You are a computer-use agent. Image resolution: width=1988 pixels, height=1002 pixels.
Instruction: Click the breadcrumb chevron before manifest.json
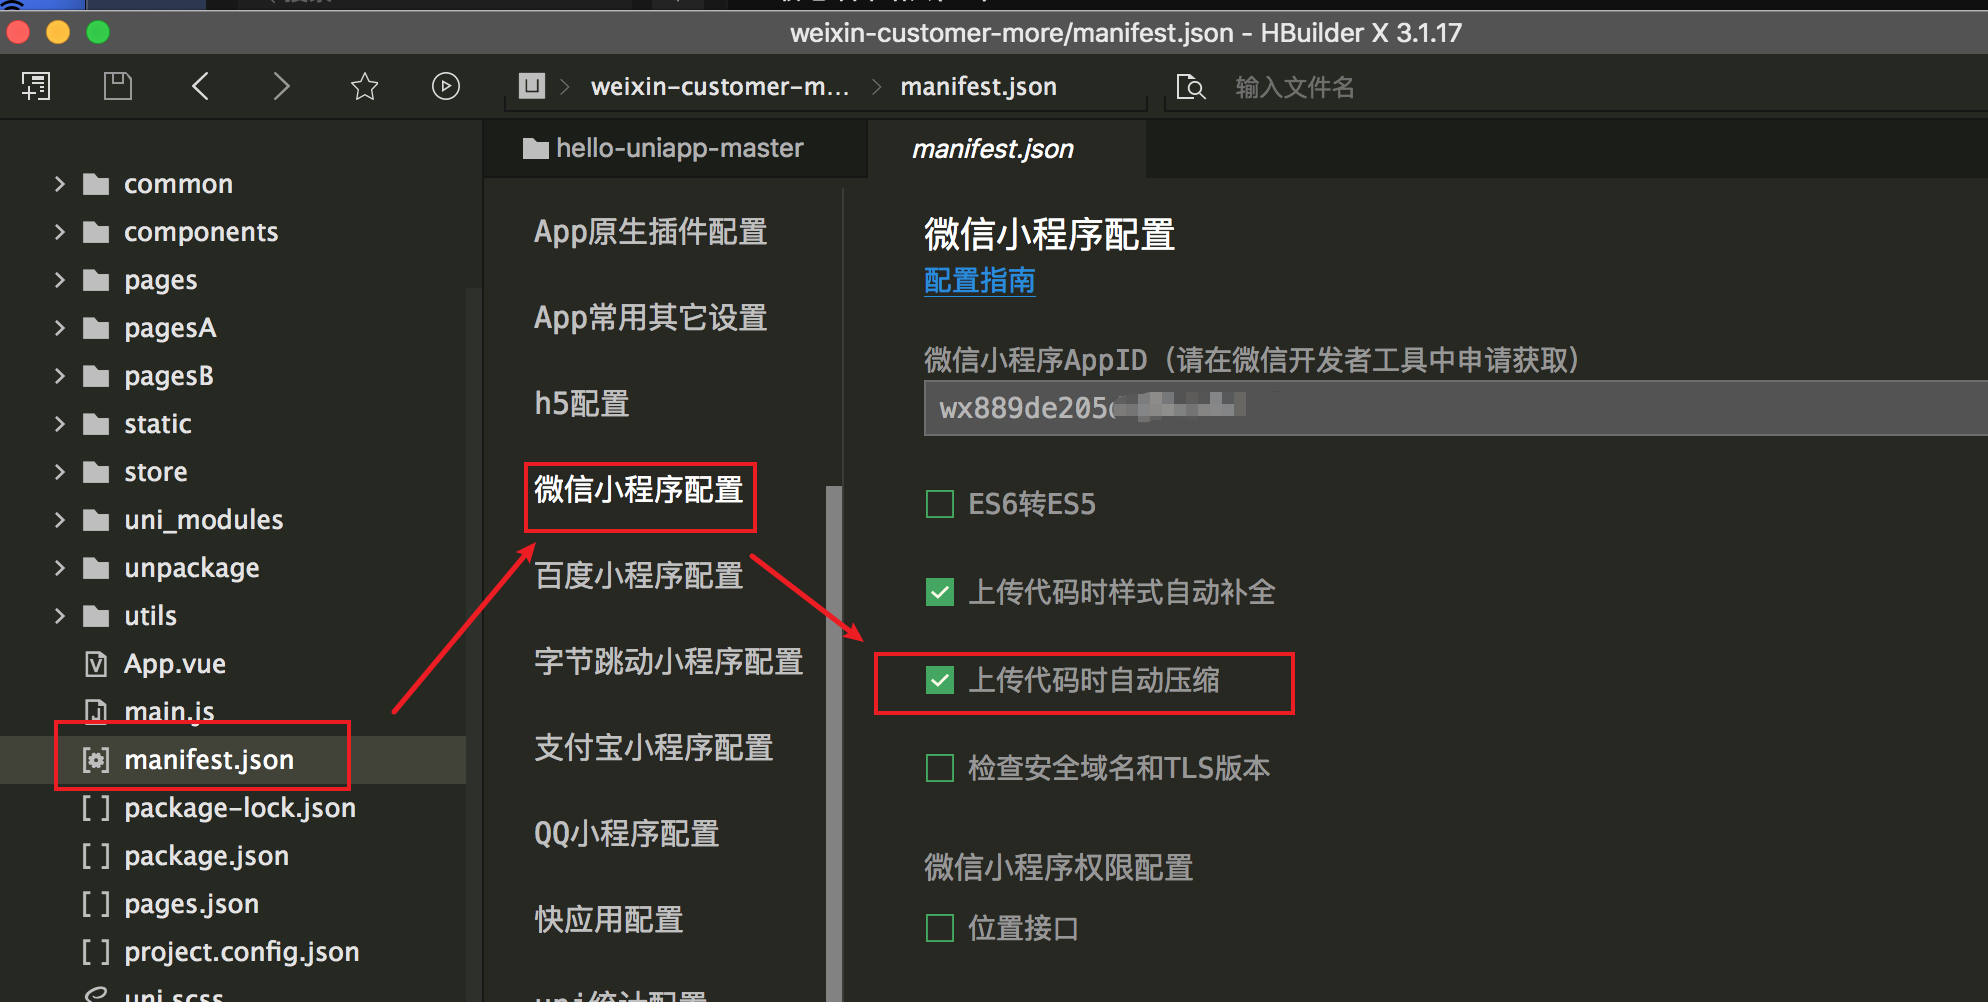(x=877, y=87)
